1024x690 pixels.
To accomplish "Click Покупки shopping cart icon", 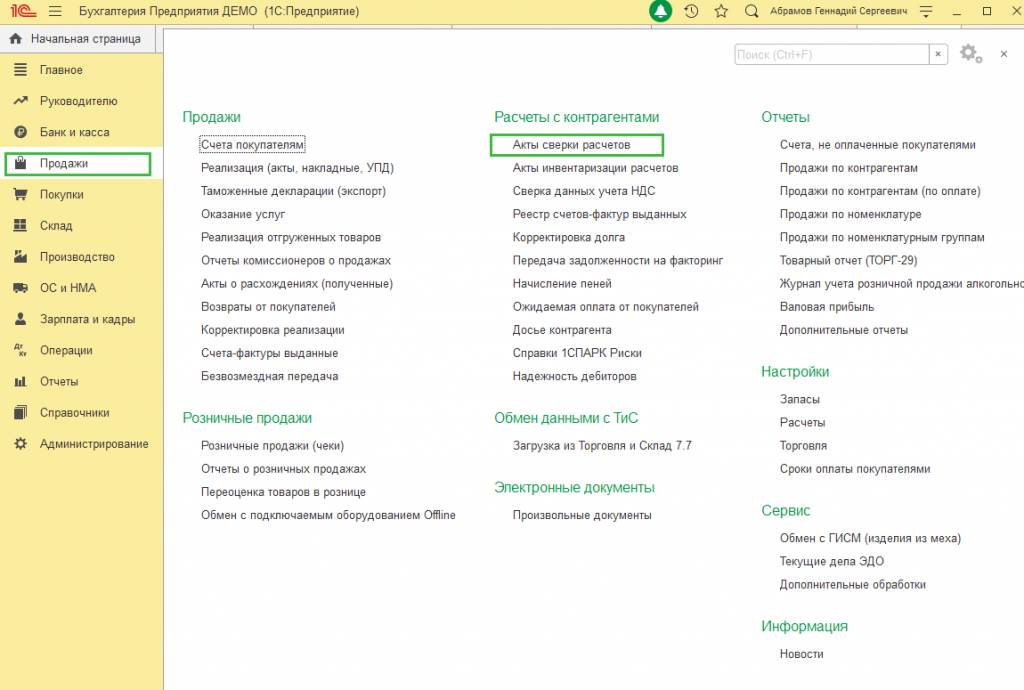I will coord(21,194).
